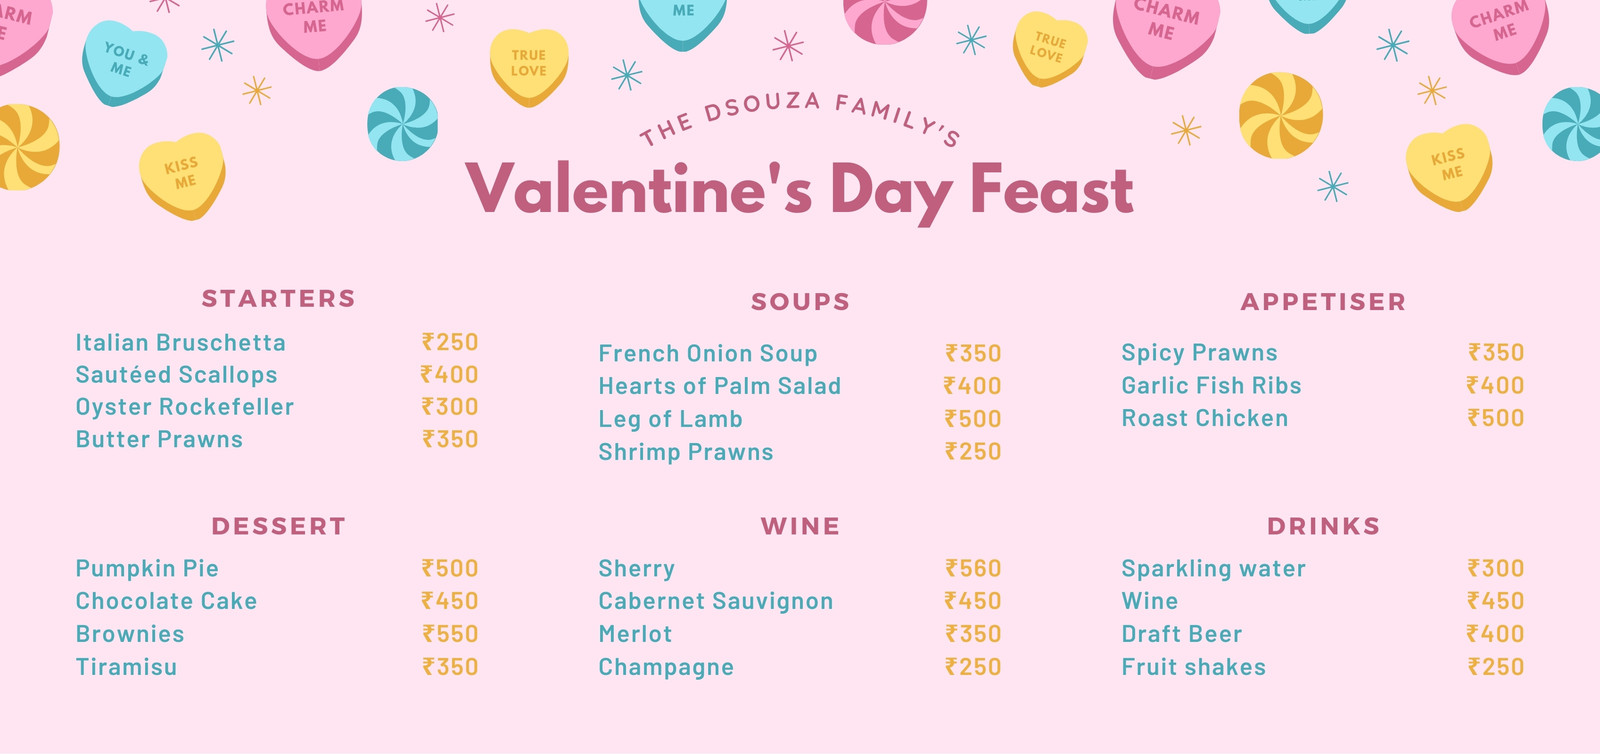This screenshot has height=754, width=1600.
Task: Click the yellow KISS ME heart near STARTERS
Action: click(x=182, y=176)
